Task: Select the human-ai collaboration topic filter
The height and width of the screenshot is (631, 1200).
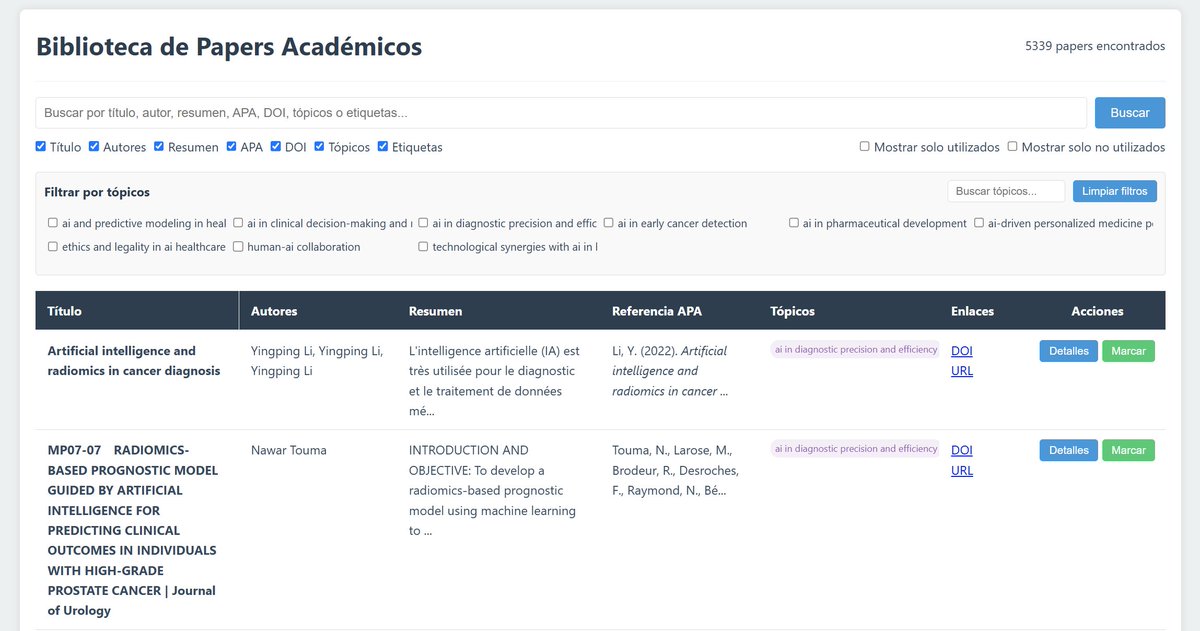Action: click(x=237, y=246)
